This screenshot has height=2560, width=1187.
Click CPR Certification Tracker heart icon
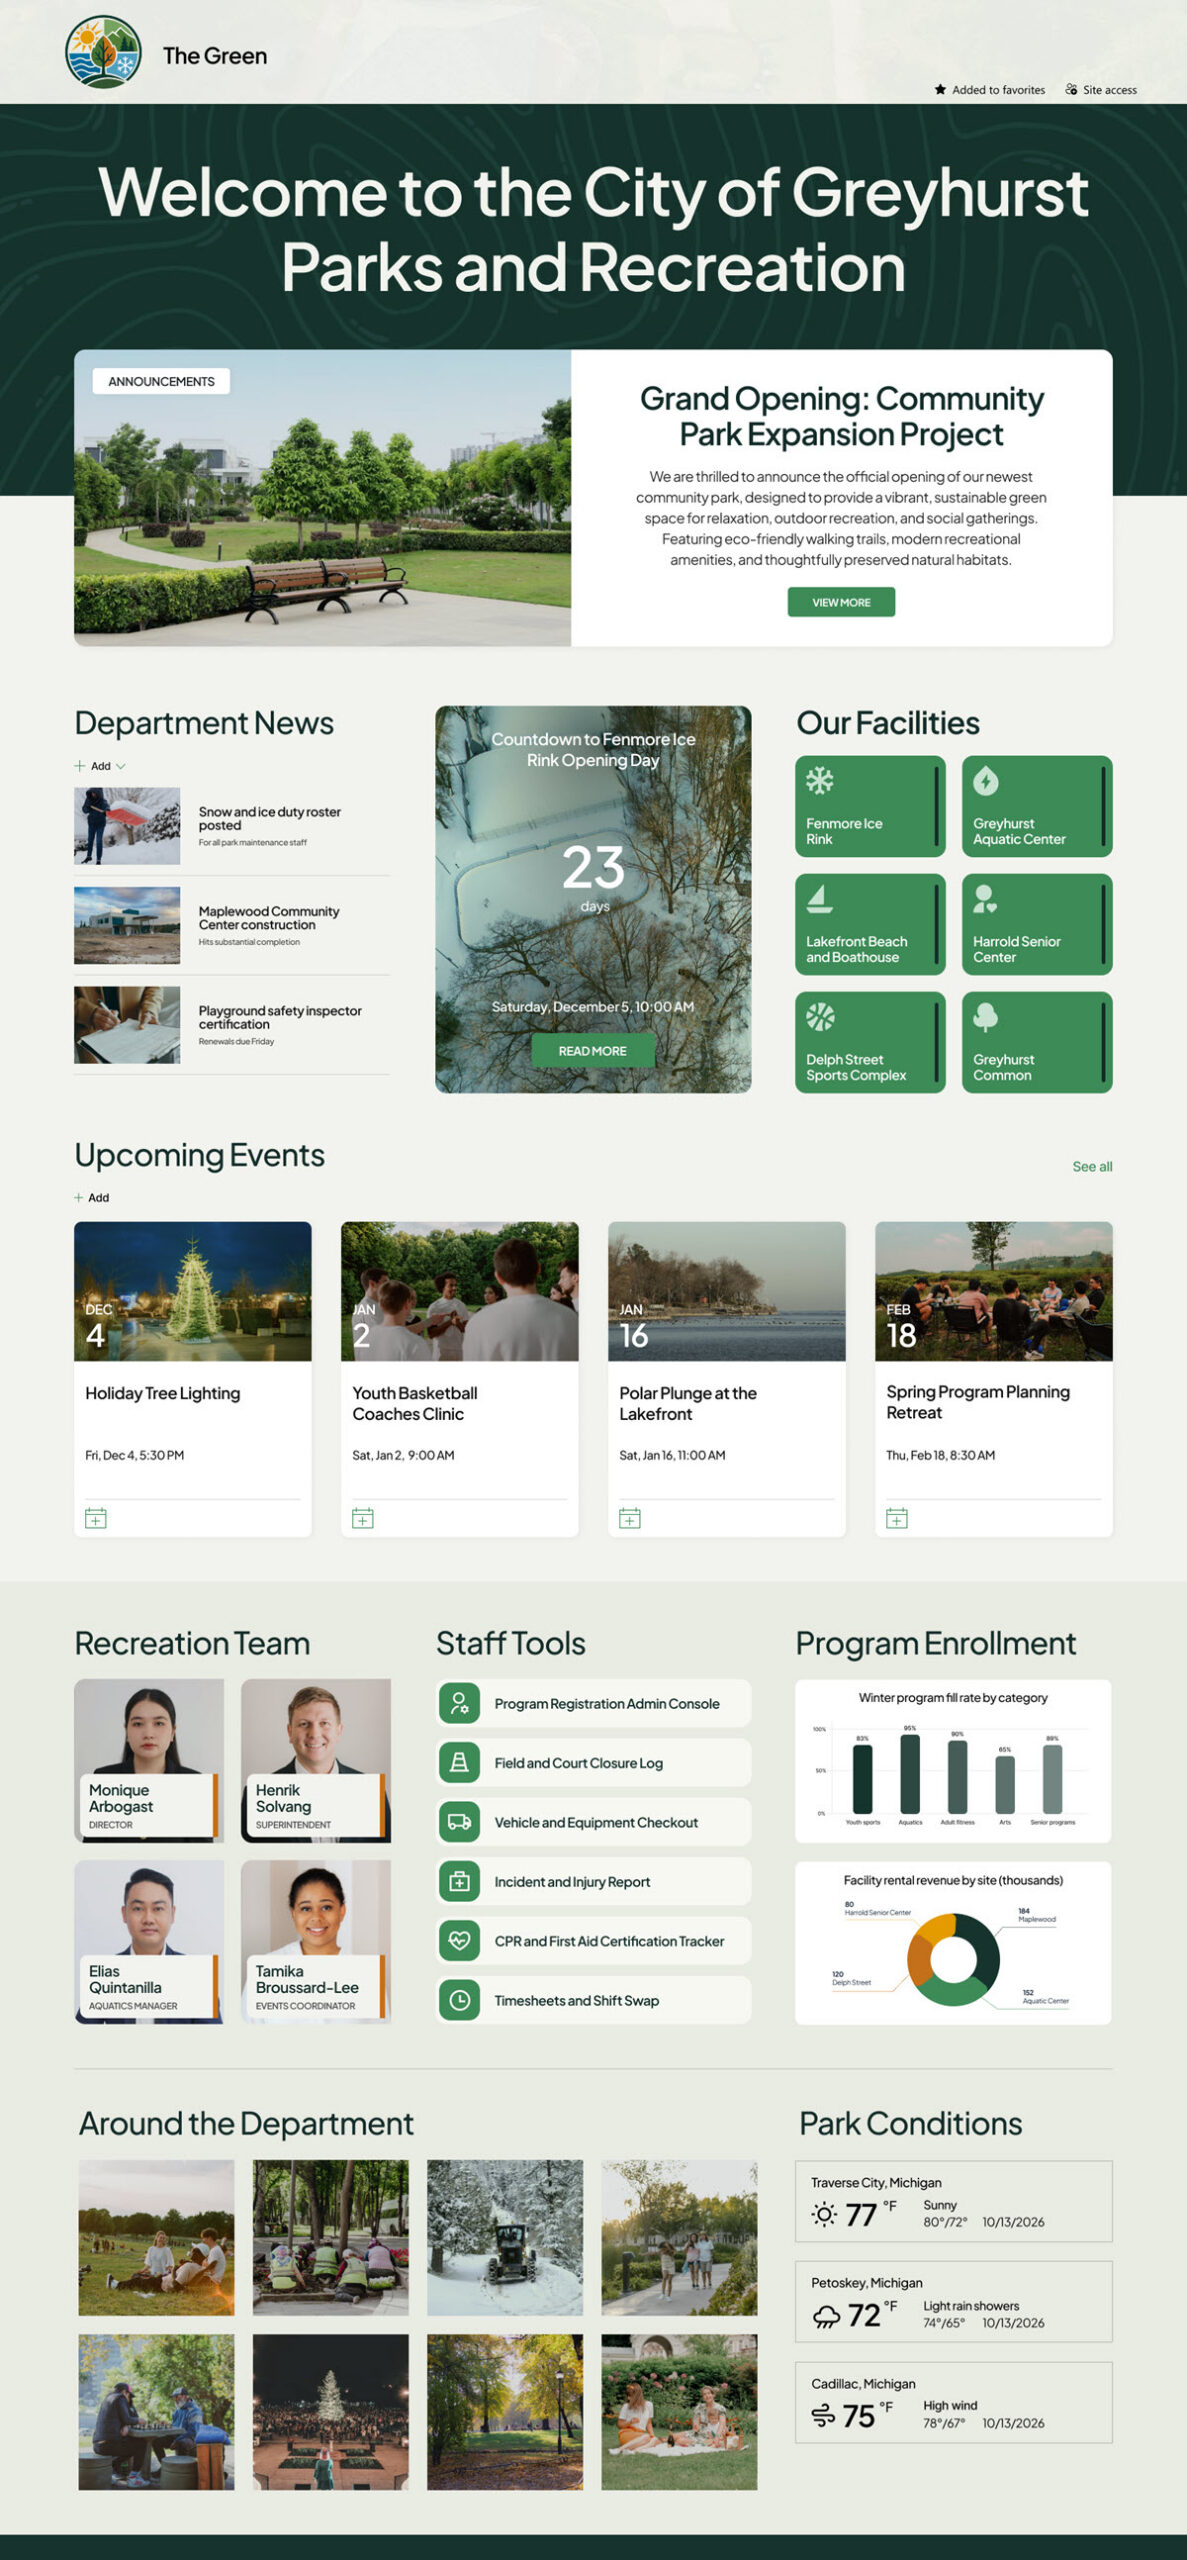[459, 1940]
